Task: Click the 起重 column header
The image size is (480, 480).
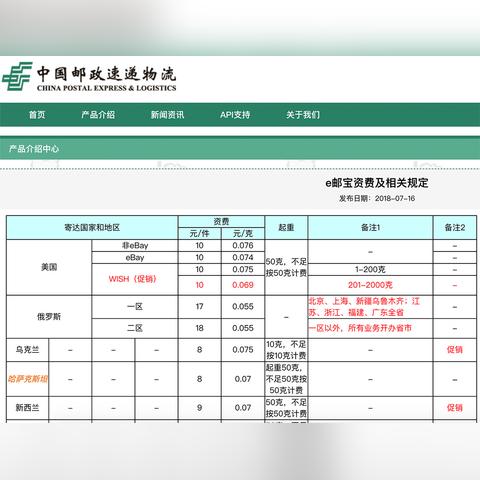Action: point(286,227)
